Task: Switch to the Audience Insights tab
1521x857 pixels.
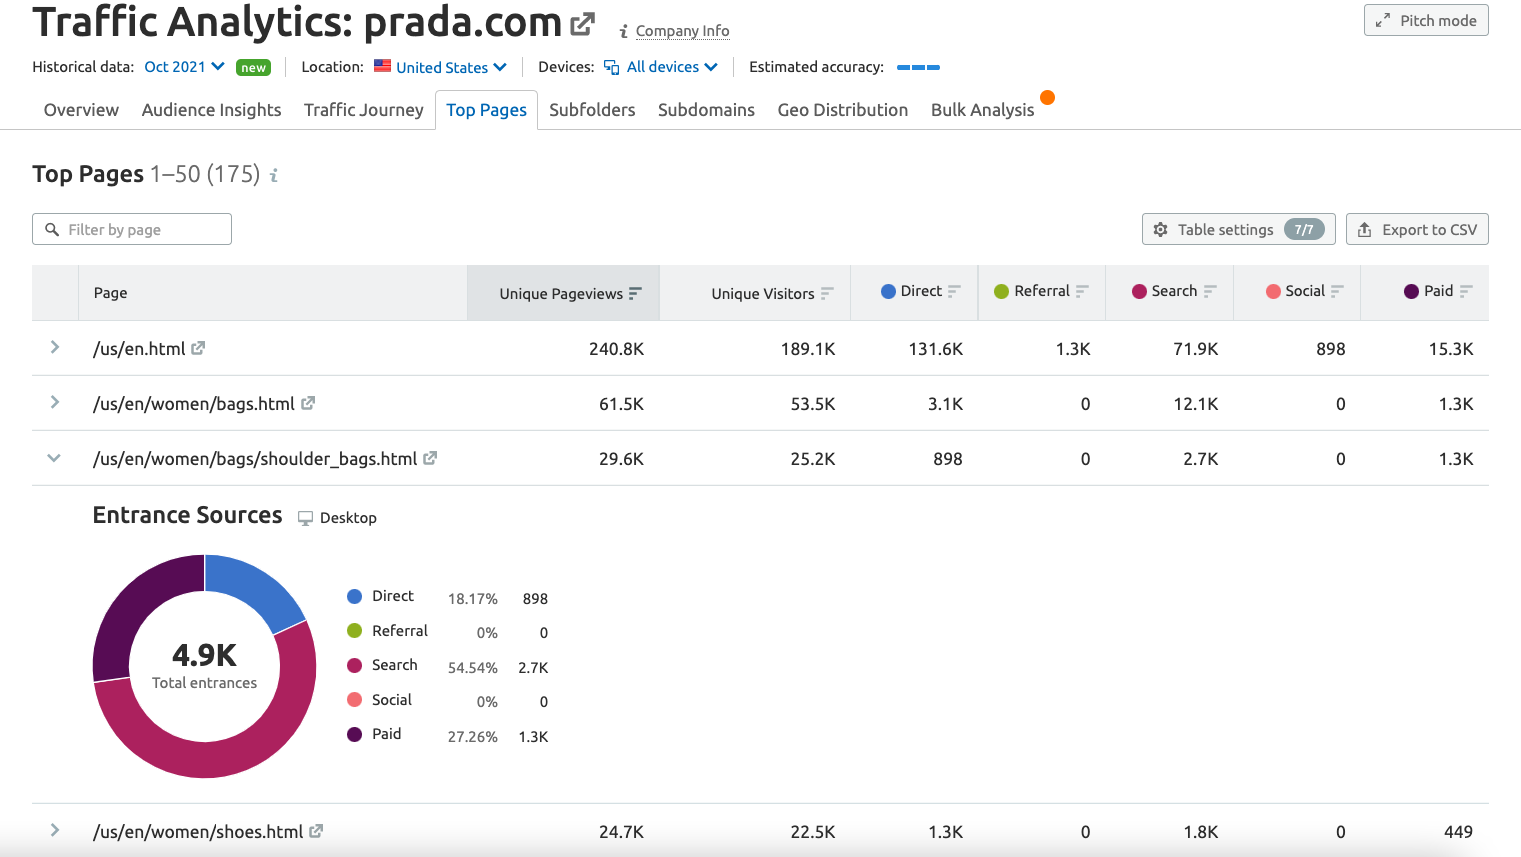Action: point(211,110)
